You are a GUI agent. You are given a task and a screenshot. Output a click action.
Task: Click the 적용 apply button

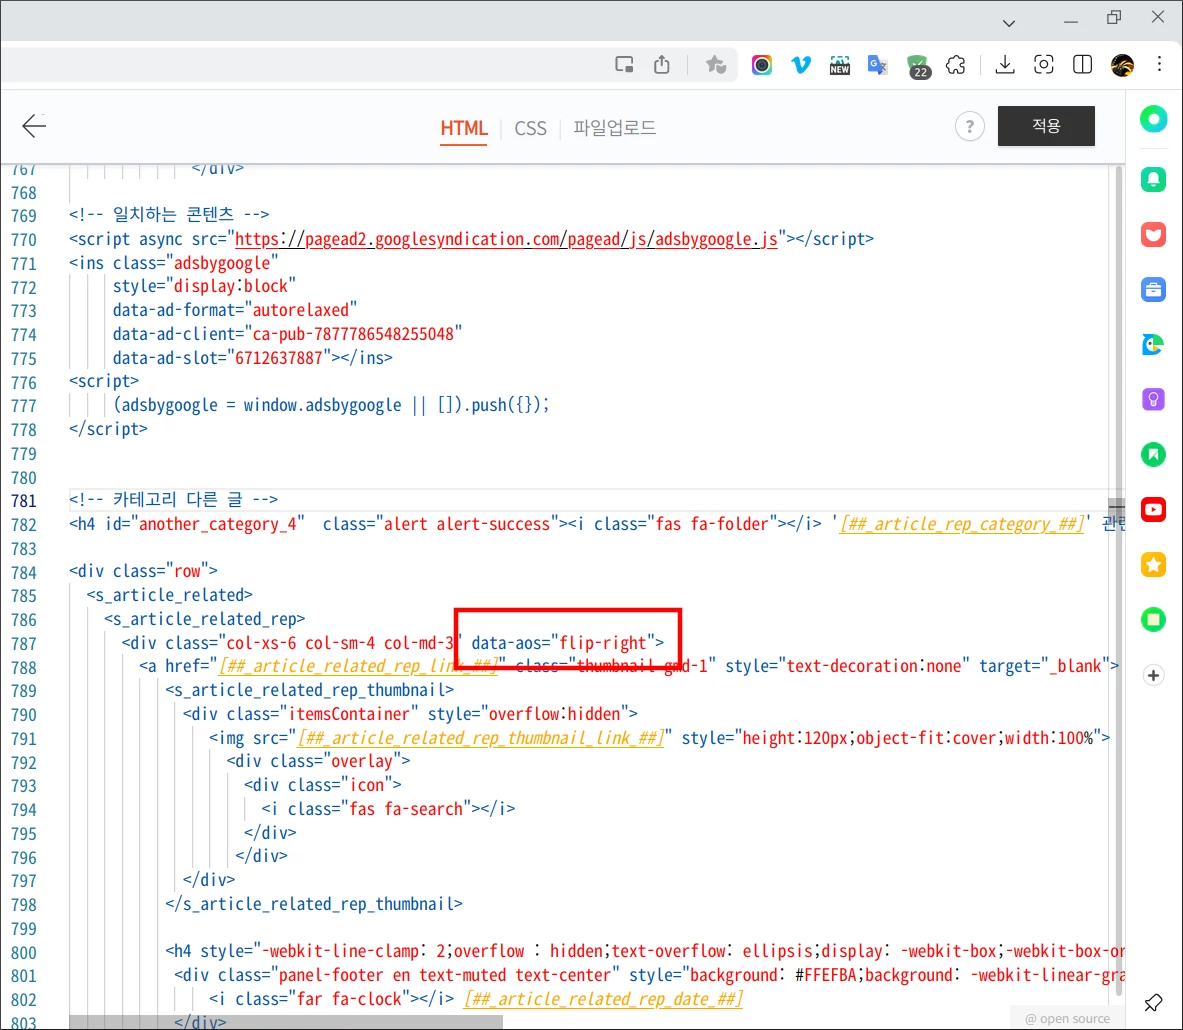click(x=1046, y=126)
